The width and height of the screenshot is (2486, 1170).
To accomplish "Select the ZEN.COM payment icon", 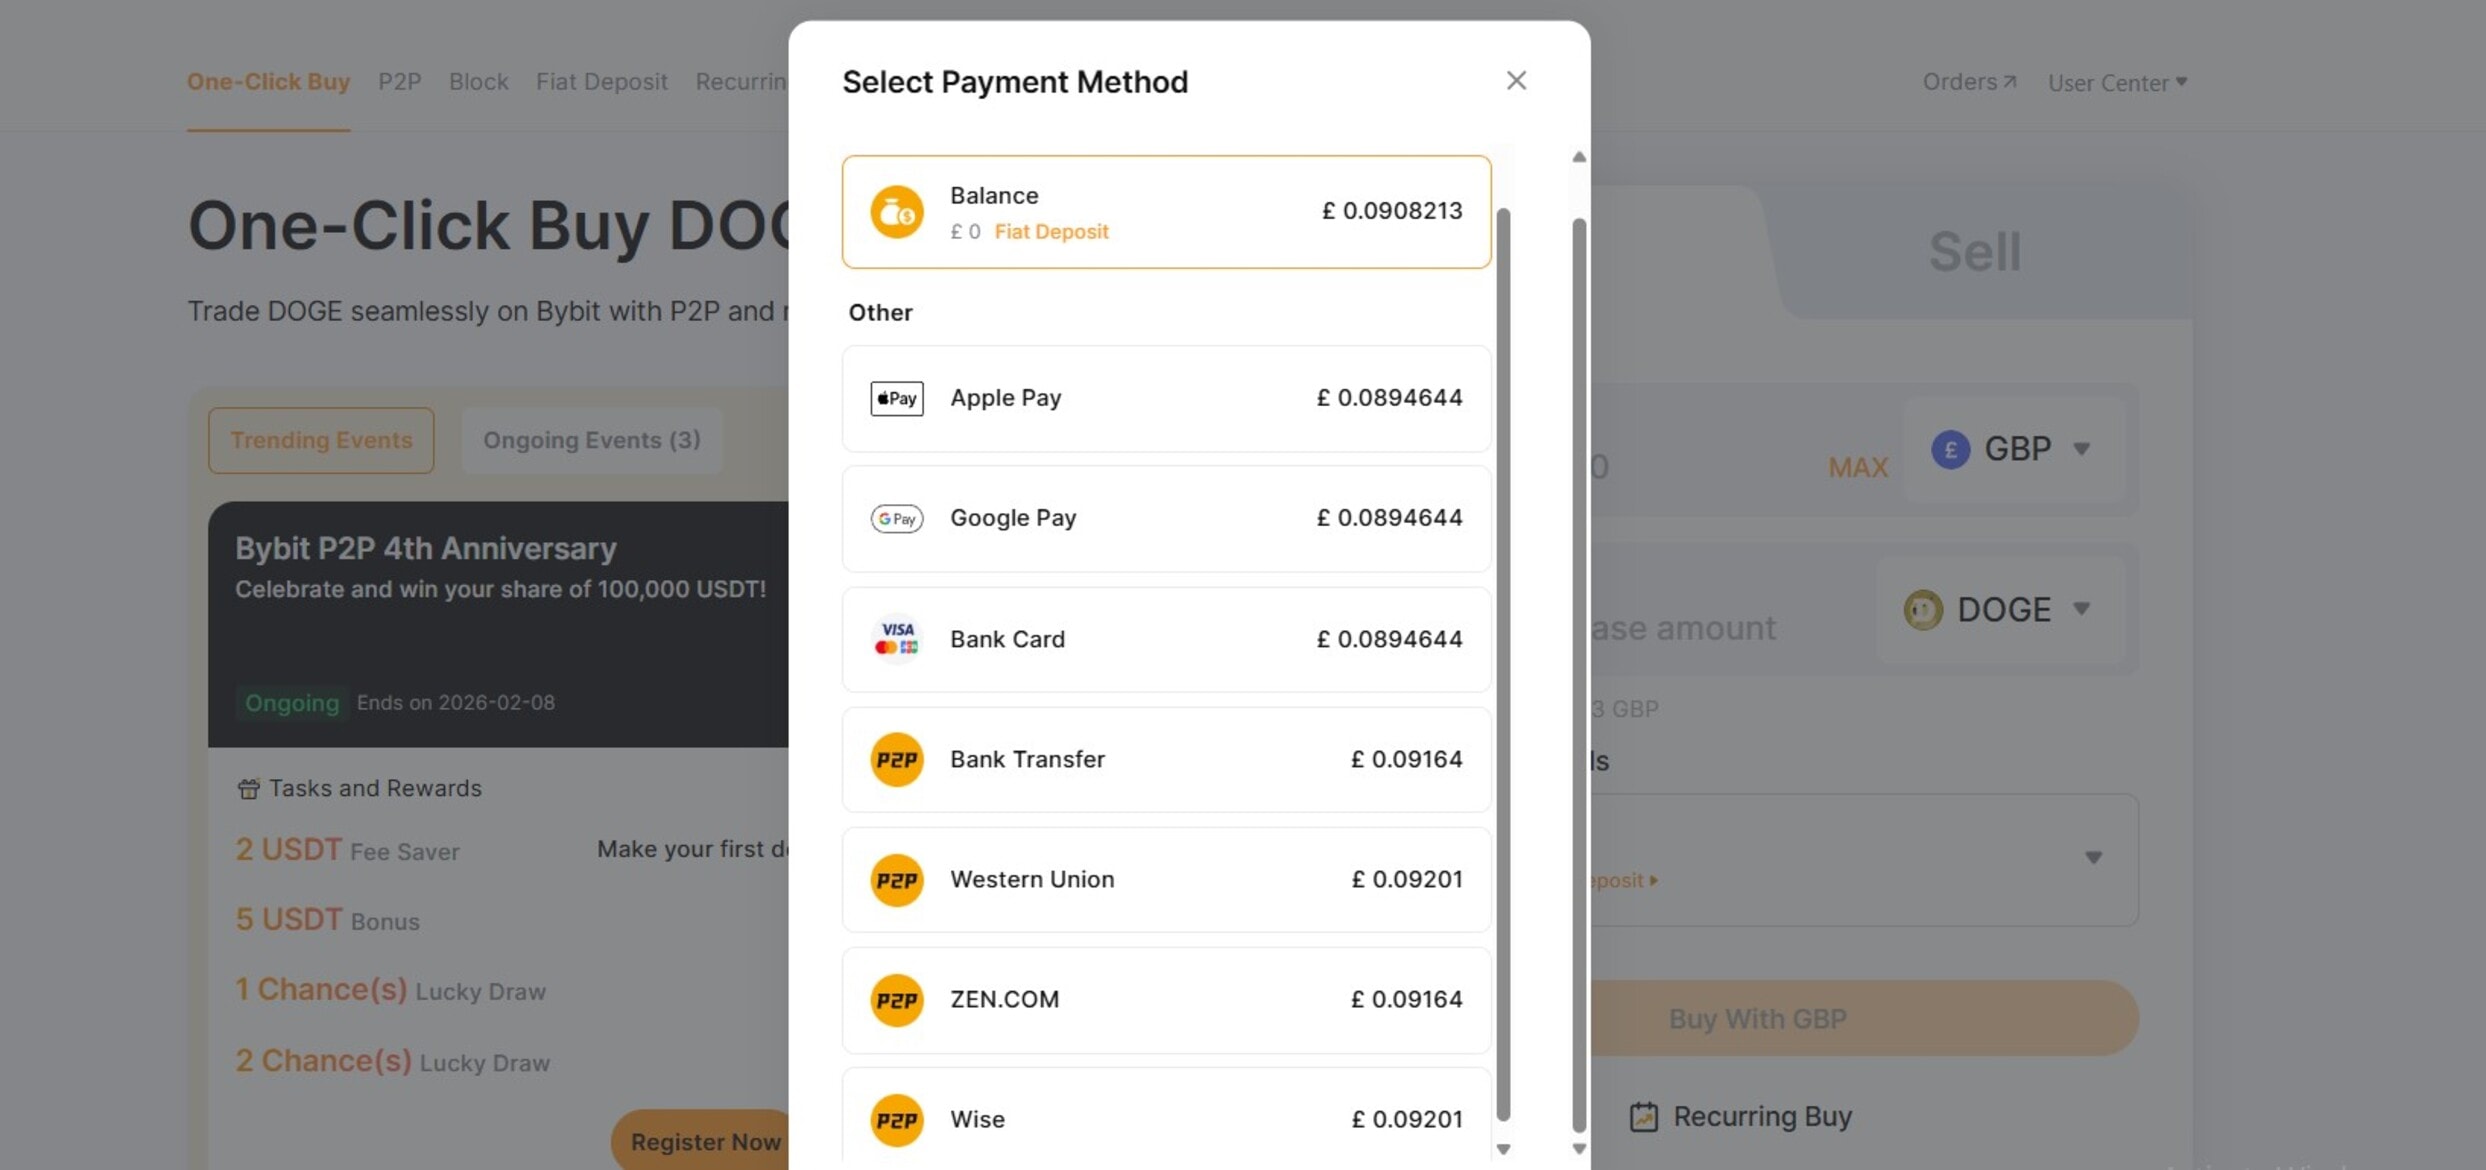I will click(x=896, y=1000).
